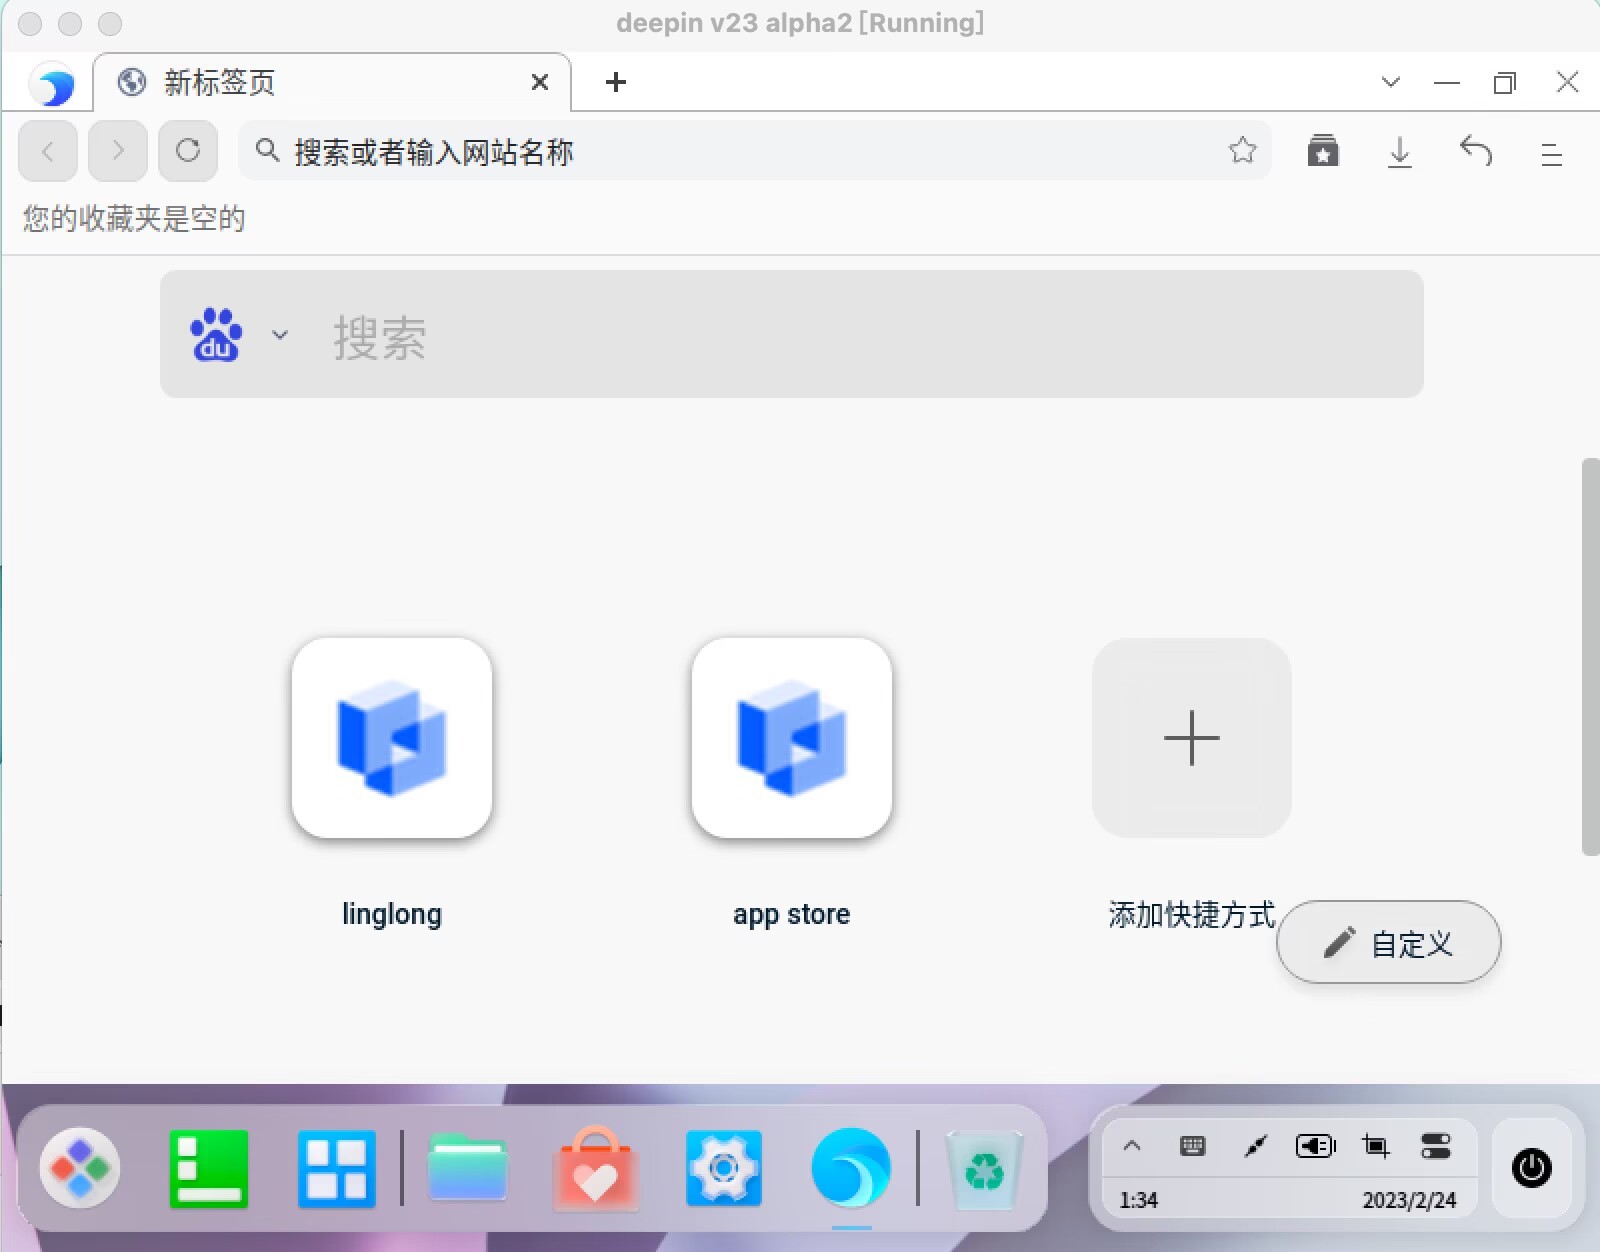The image size is (1600, 1252).
Task: Click the battery tray icon
Action: pos(1315,1146)
